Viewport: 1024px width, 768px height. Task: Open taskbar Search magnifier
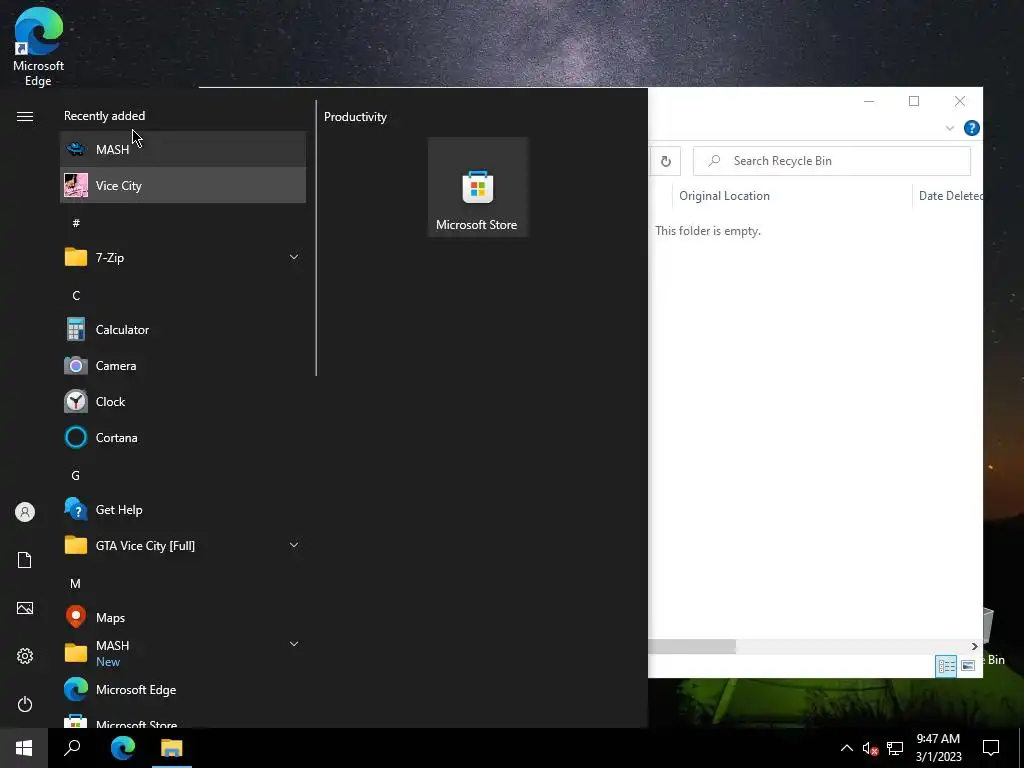point(72,748)
